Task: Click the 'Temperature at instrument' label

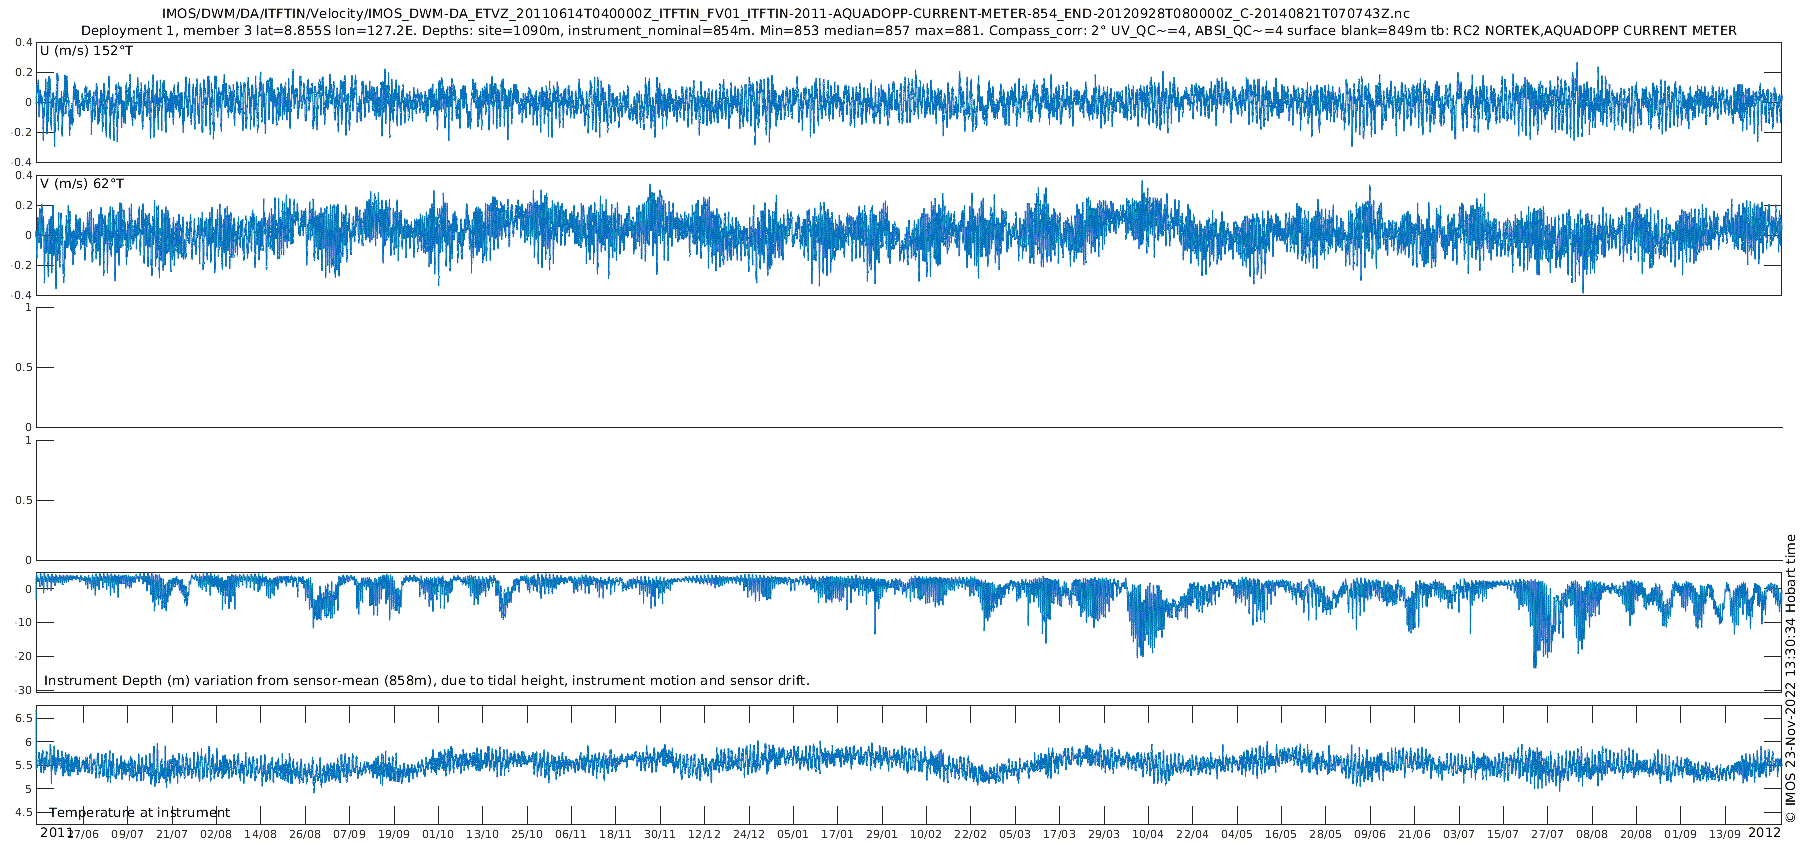Action: tap(140, 813)
